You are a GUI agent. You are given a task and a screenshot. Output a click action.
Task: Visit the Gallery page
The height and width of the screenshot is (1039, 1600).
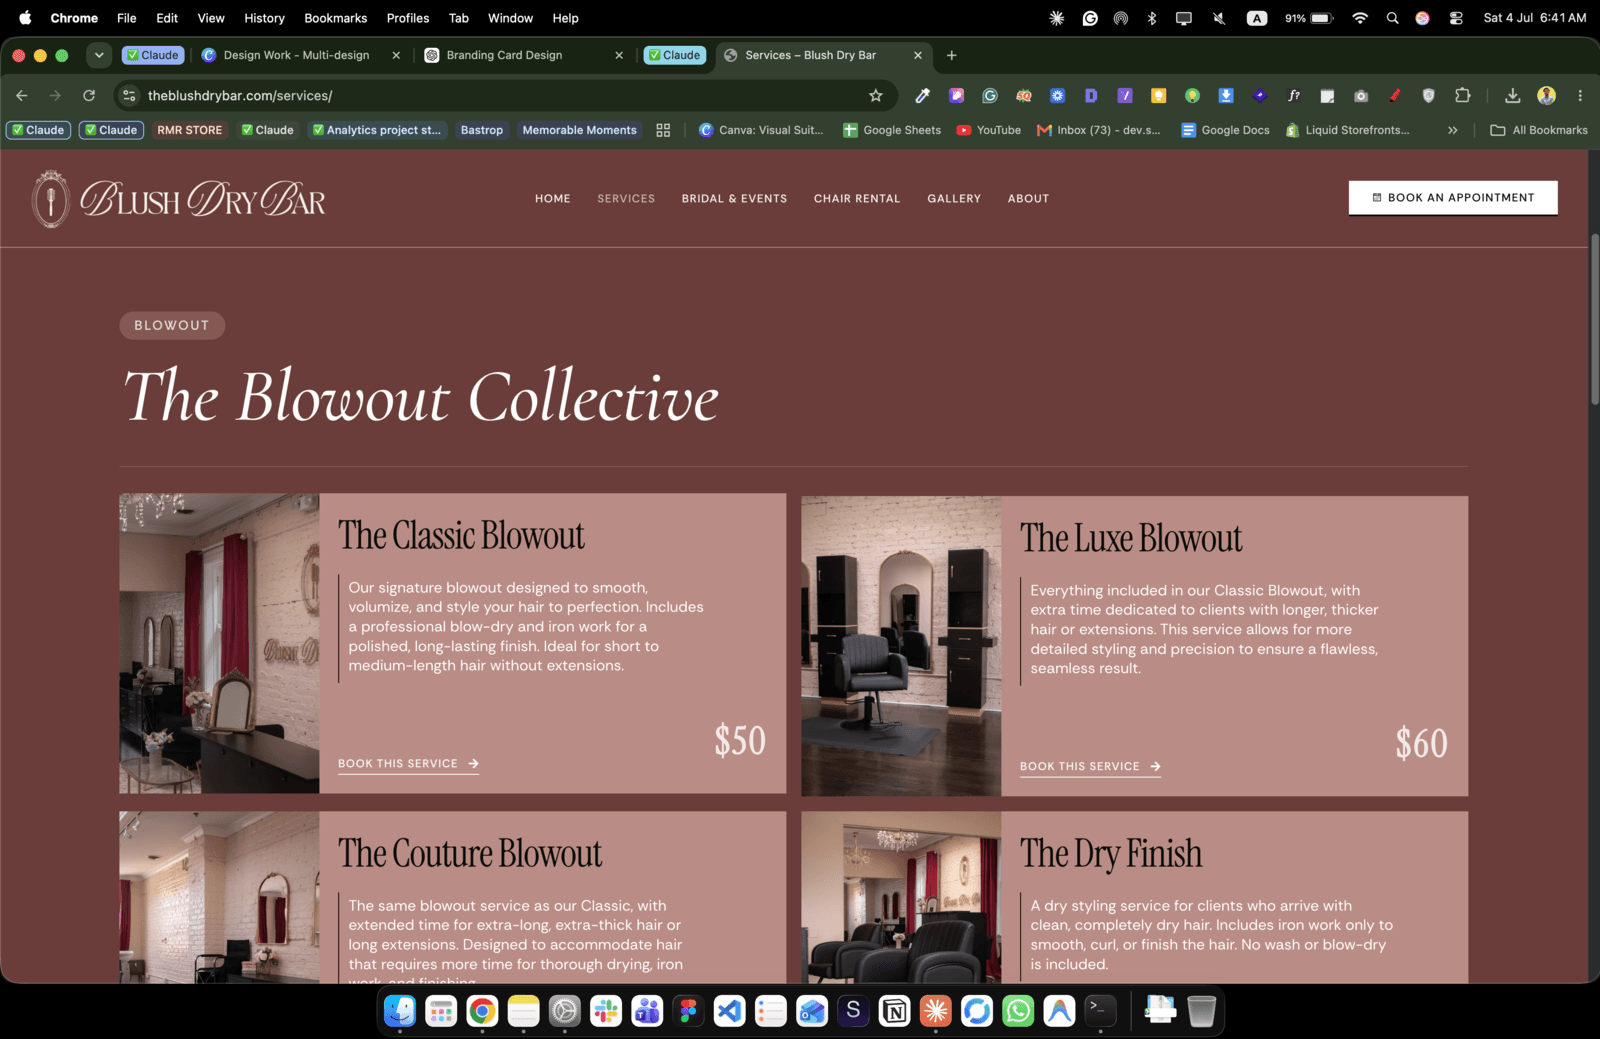[x=954, y=199]
